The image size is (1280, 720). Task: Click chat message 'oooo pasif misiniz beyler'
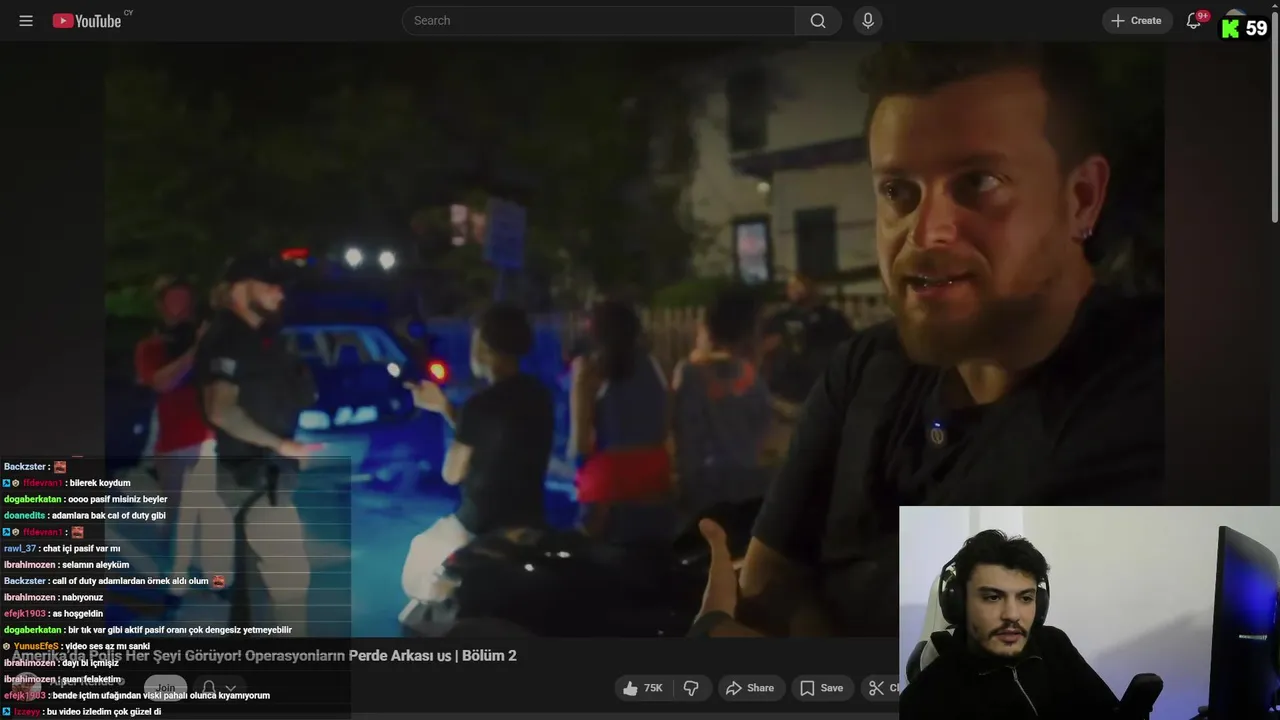click(x=118, y=499)
